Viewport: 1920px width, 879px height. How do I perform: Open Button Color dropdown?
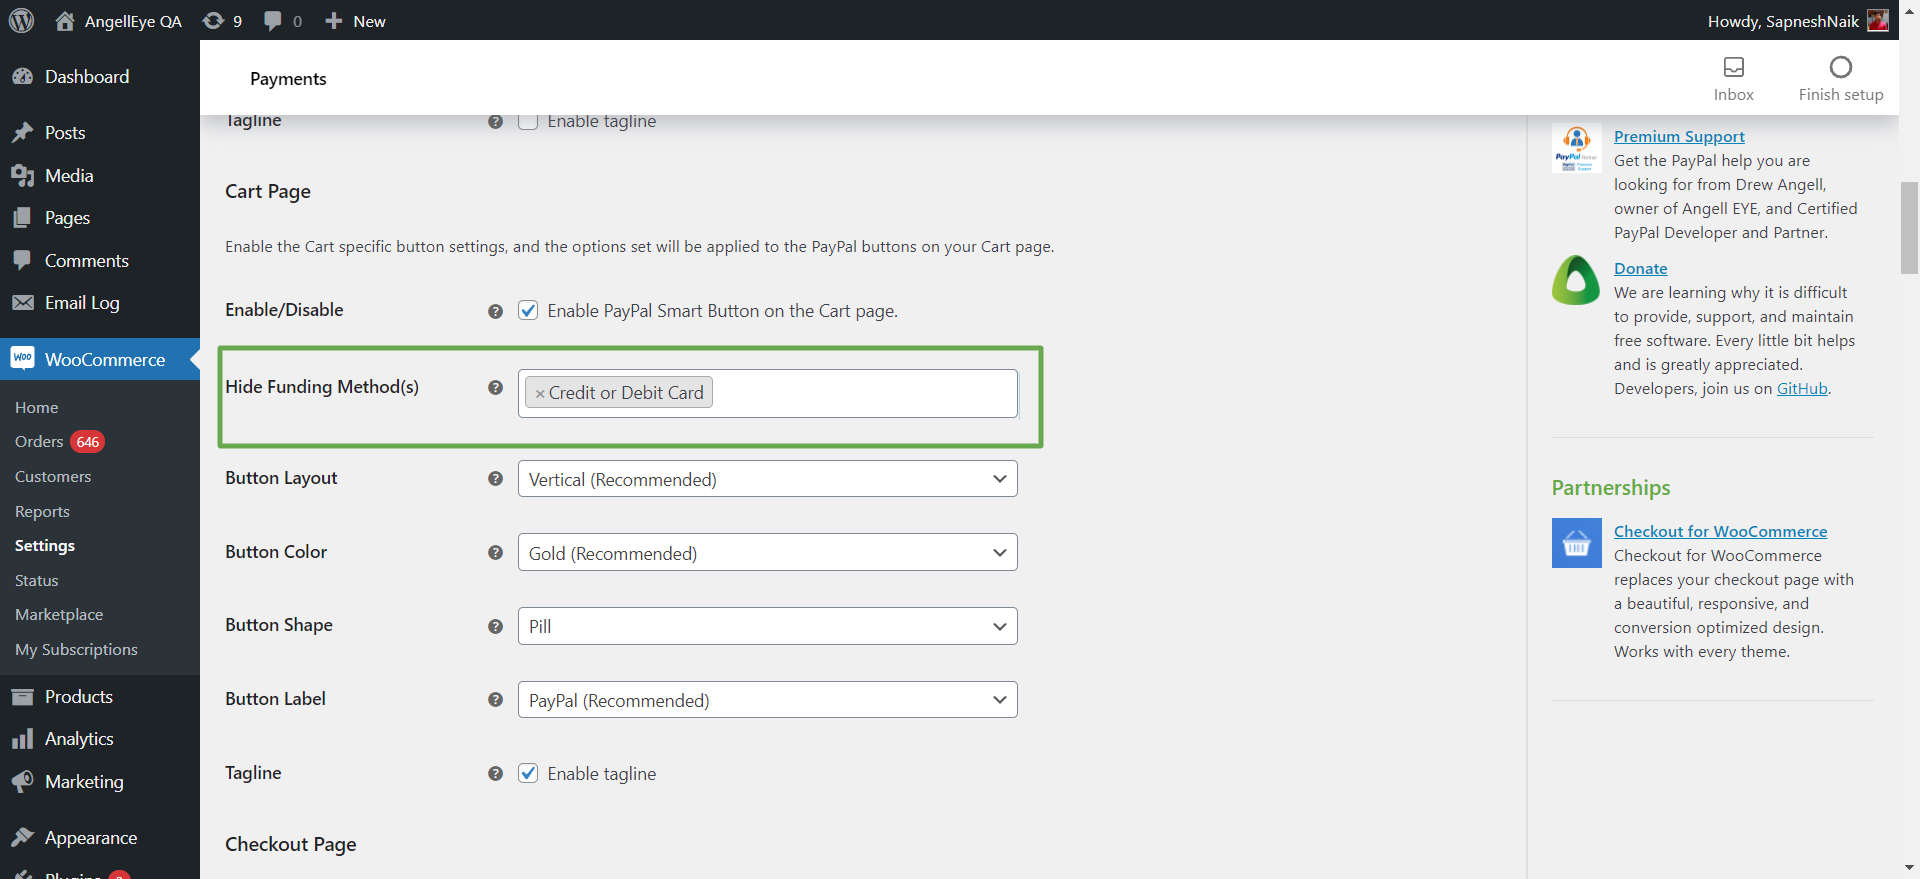[767, 553]
